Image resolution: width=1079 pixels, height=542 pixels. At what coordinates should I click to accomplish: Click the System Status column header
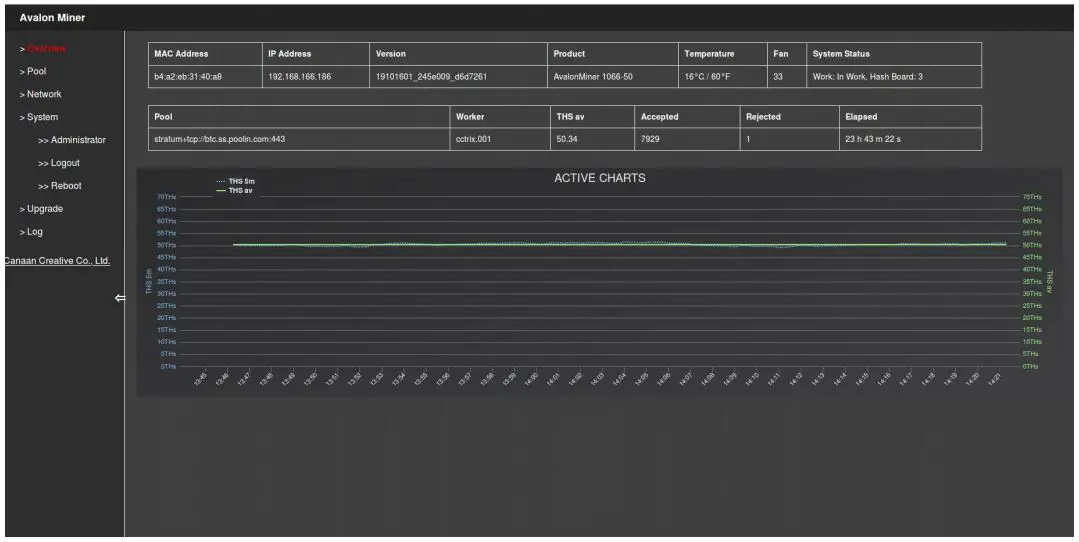pos(841,54)
